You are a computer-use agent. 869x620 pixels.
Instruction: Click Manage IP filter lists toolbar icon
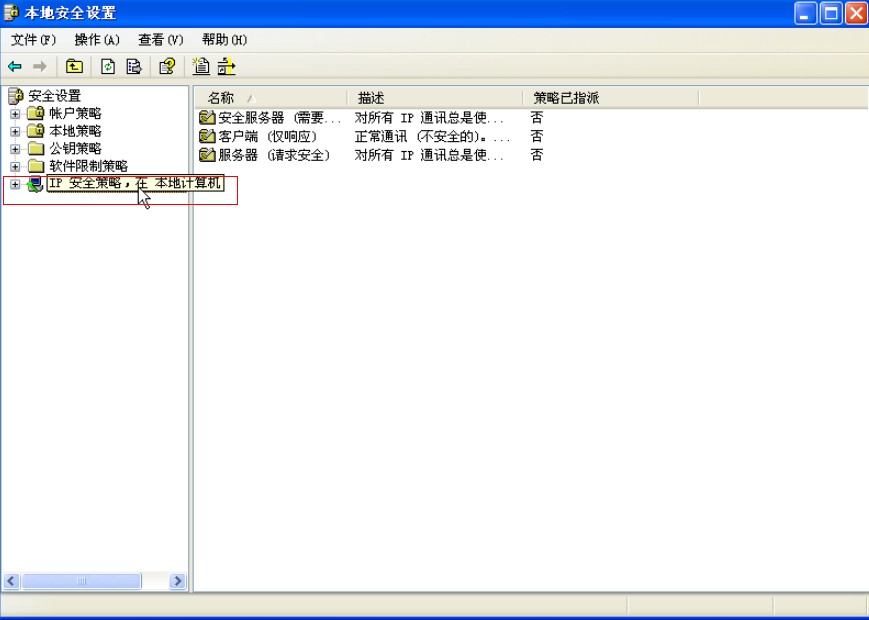click(x=226, y=66)
